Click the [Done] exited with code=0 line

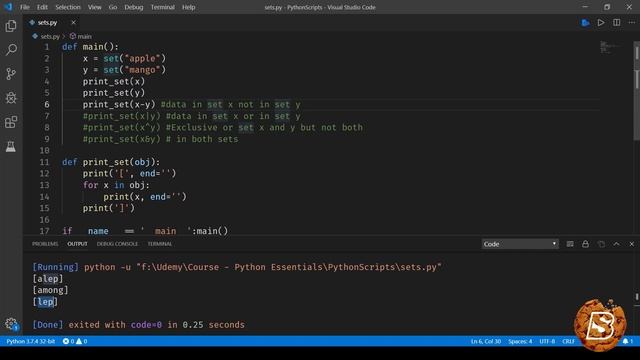click(x=138, y=325)
